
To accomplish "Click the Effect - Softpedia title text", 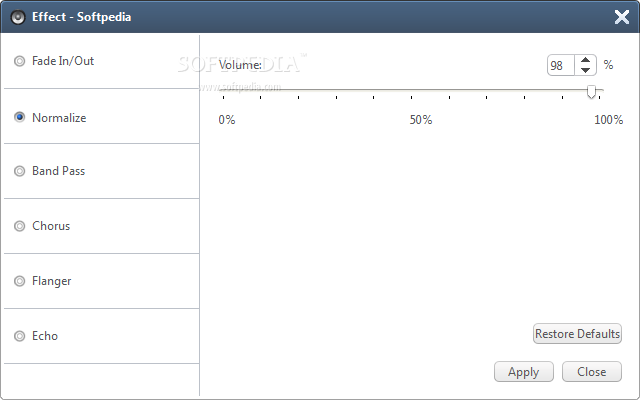I will coord(82,17).
